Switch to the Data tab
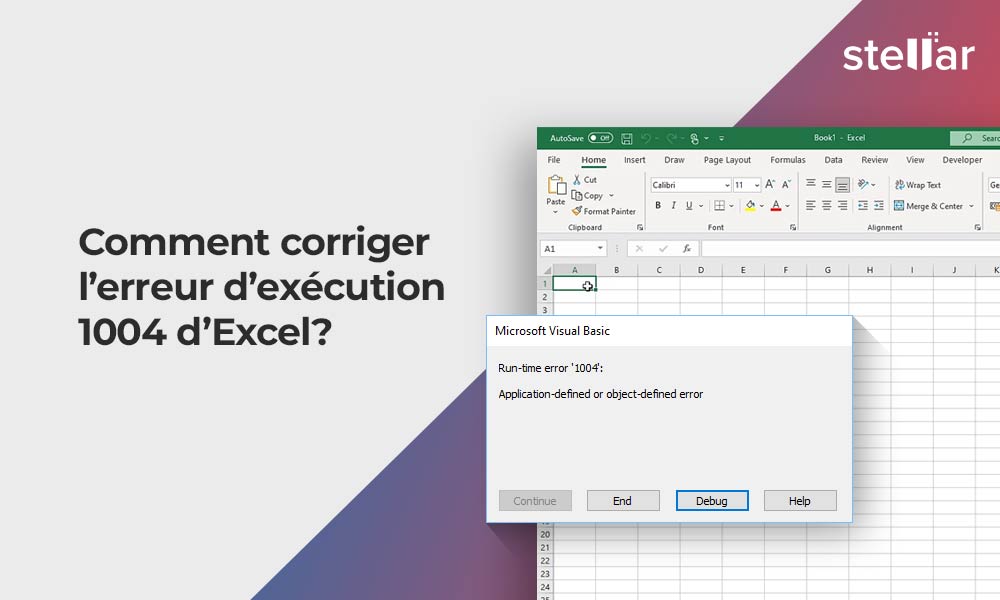 [x=833, y=160]
